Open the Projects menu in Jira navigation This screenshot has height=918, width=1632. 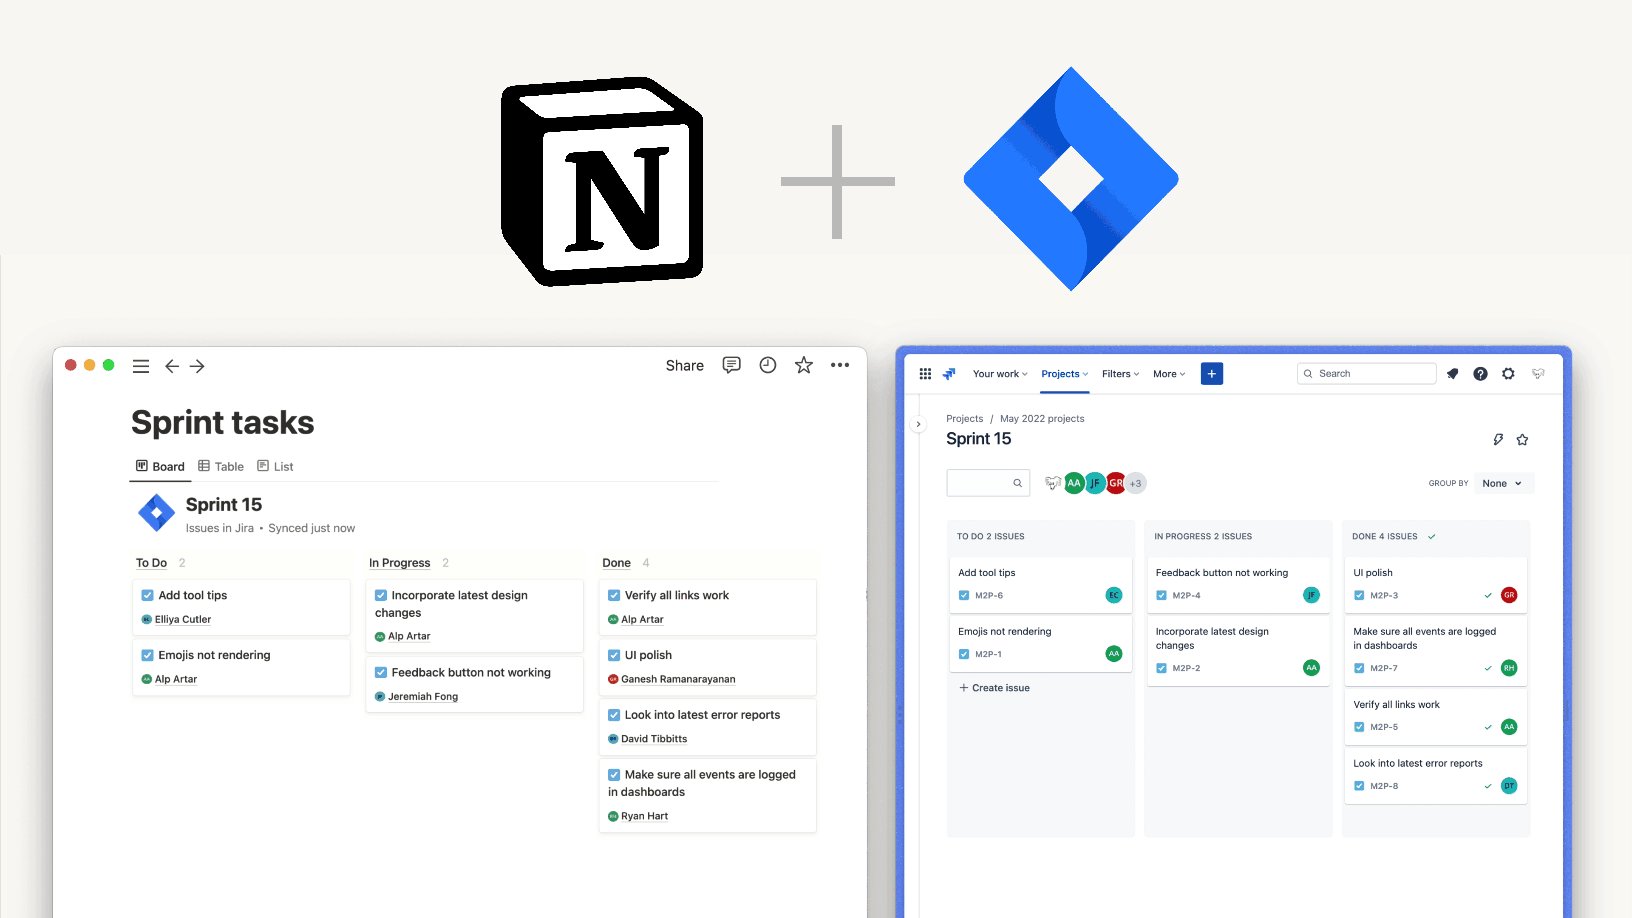click(1062, 373)
